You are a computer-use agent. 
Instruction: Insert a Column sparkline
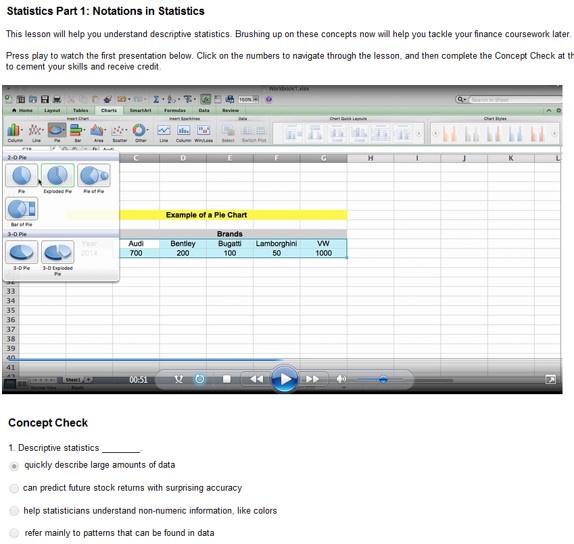pos(183,133)
